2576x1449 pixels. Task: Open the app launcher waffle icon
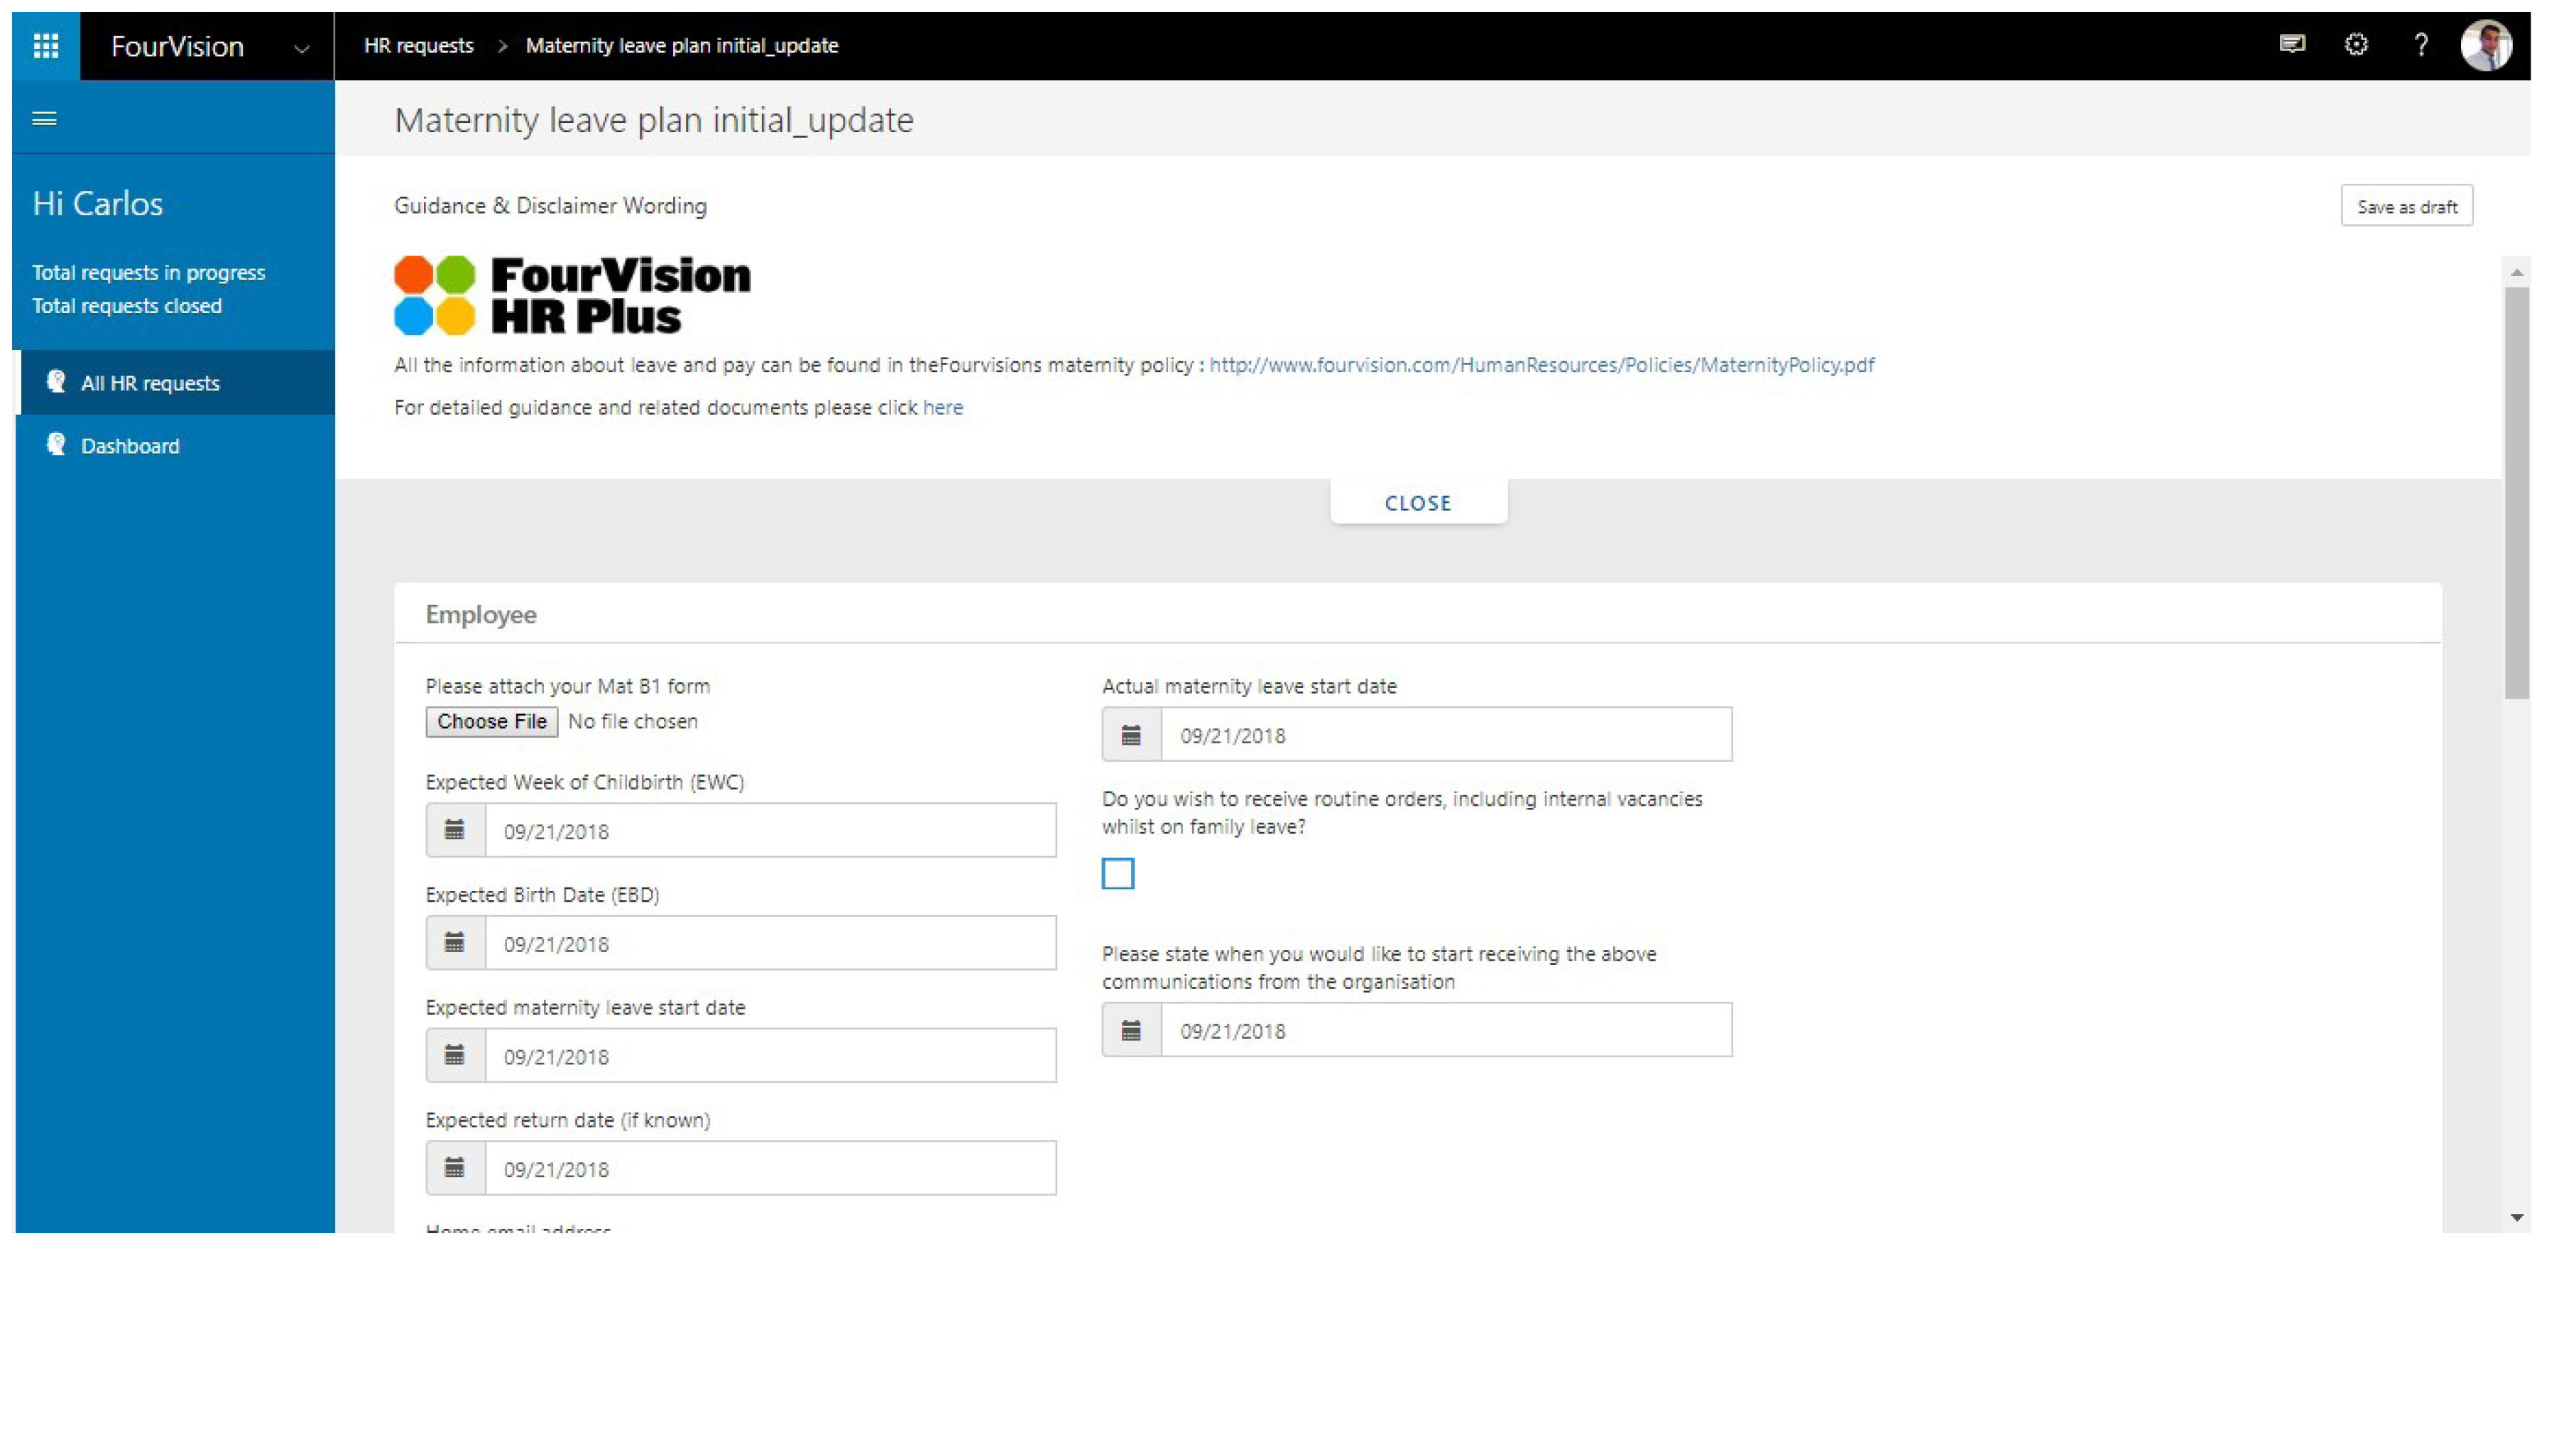[46, 46]
